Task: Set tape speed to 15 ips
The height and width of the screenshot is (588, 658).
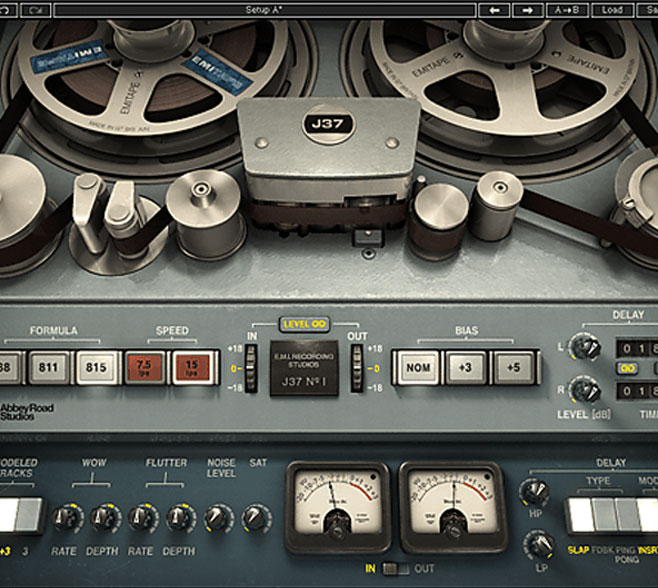Action: [192, 368]
